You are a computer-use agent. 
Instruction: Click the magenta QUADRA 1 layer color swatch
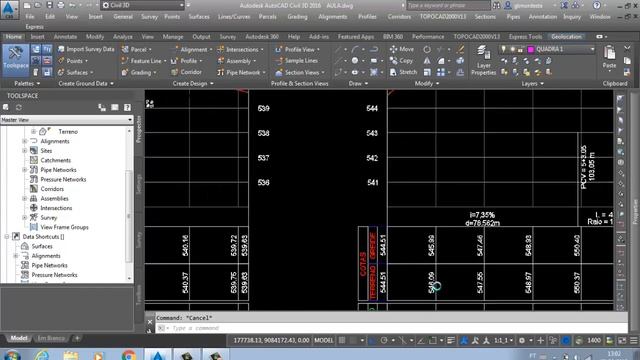coord(531,49)
